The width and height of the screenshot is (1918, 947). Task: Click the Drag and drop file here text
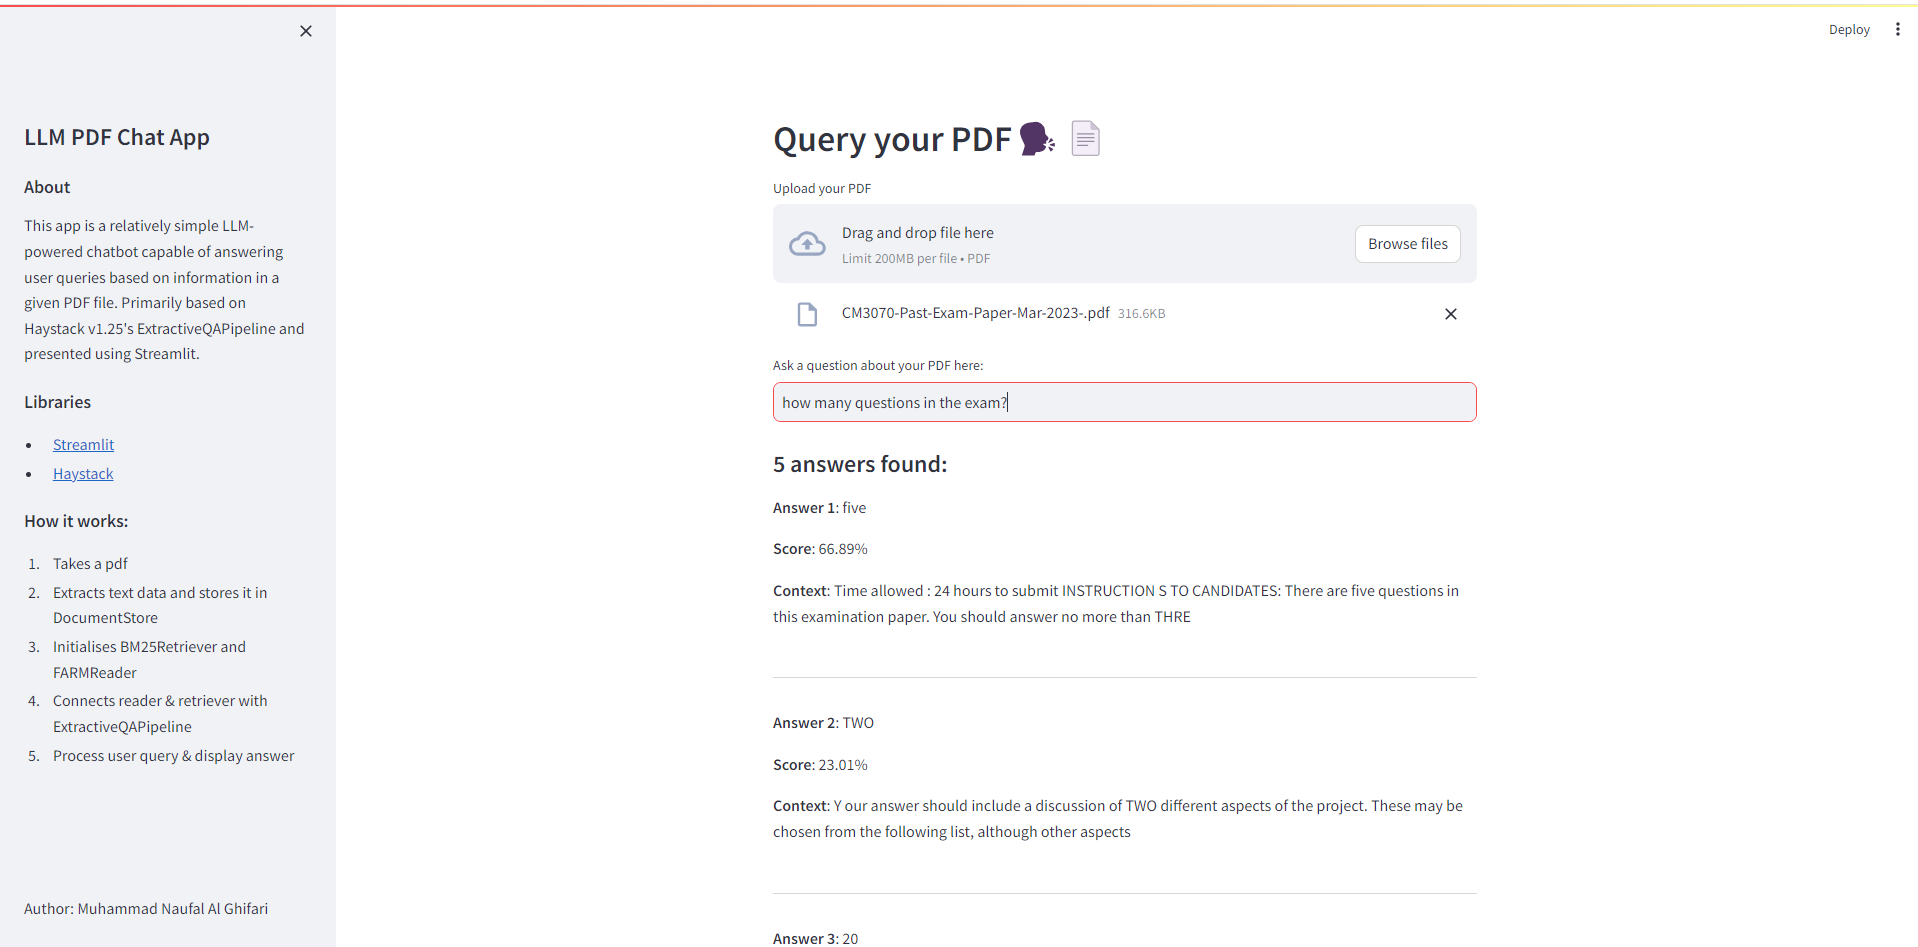point(917,232)
